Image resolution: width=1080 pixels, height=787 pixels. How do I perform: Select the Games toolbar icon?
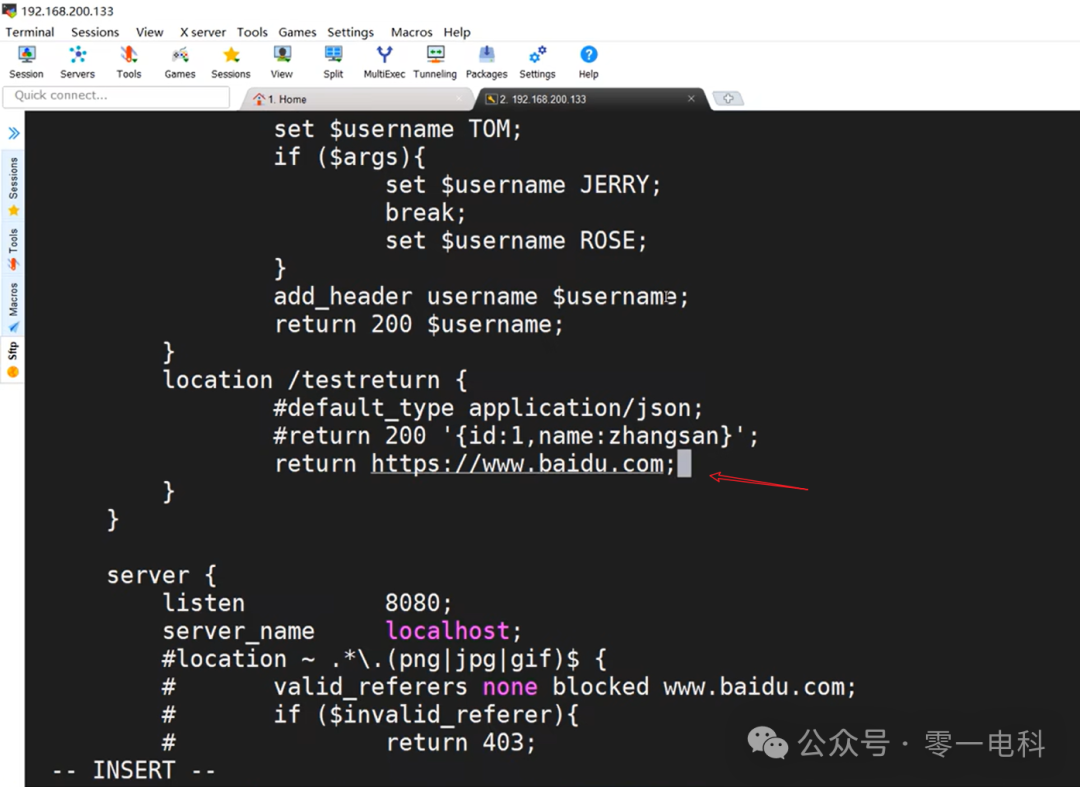click(179, 60)
